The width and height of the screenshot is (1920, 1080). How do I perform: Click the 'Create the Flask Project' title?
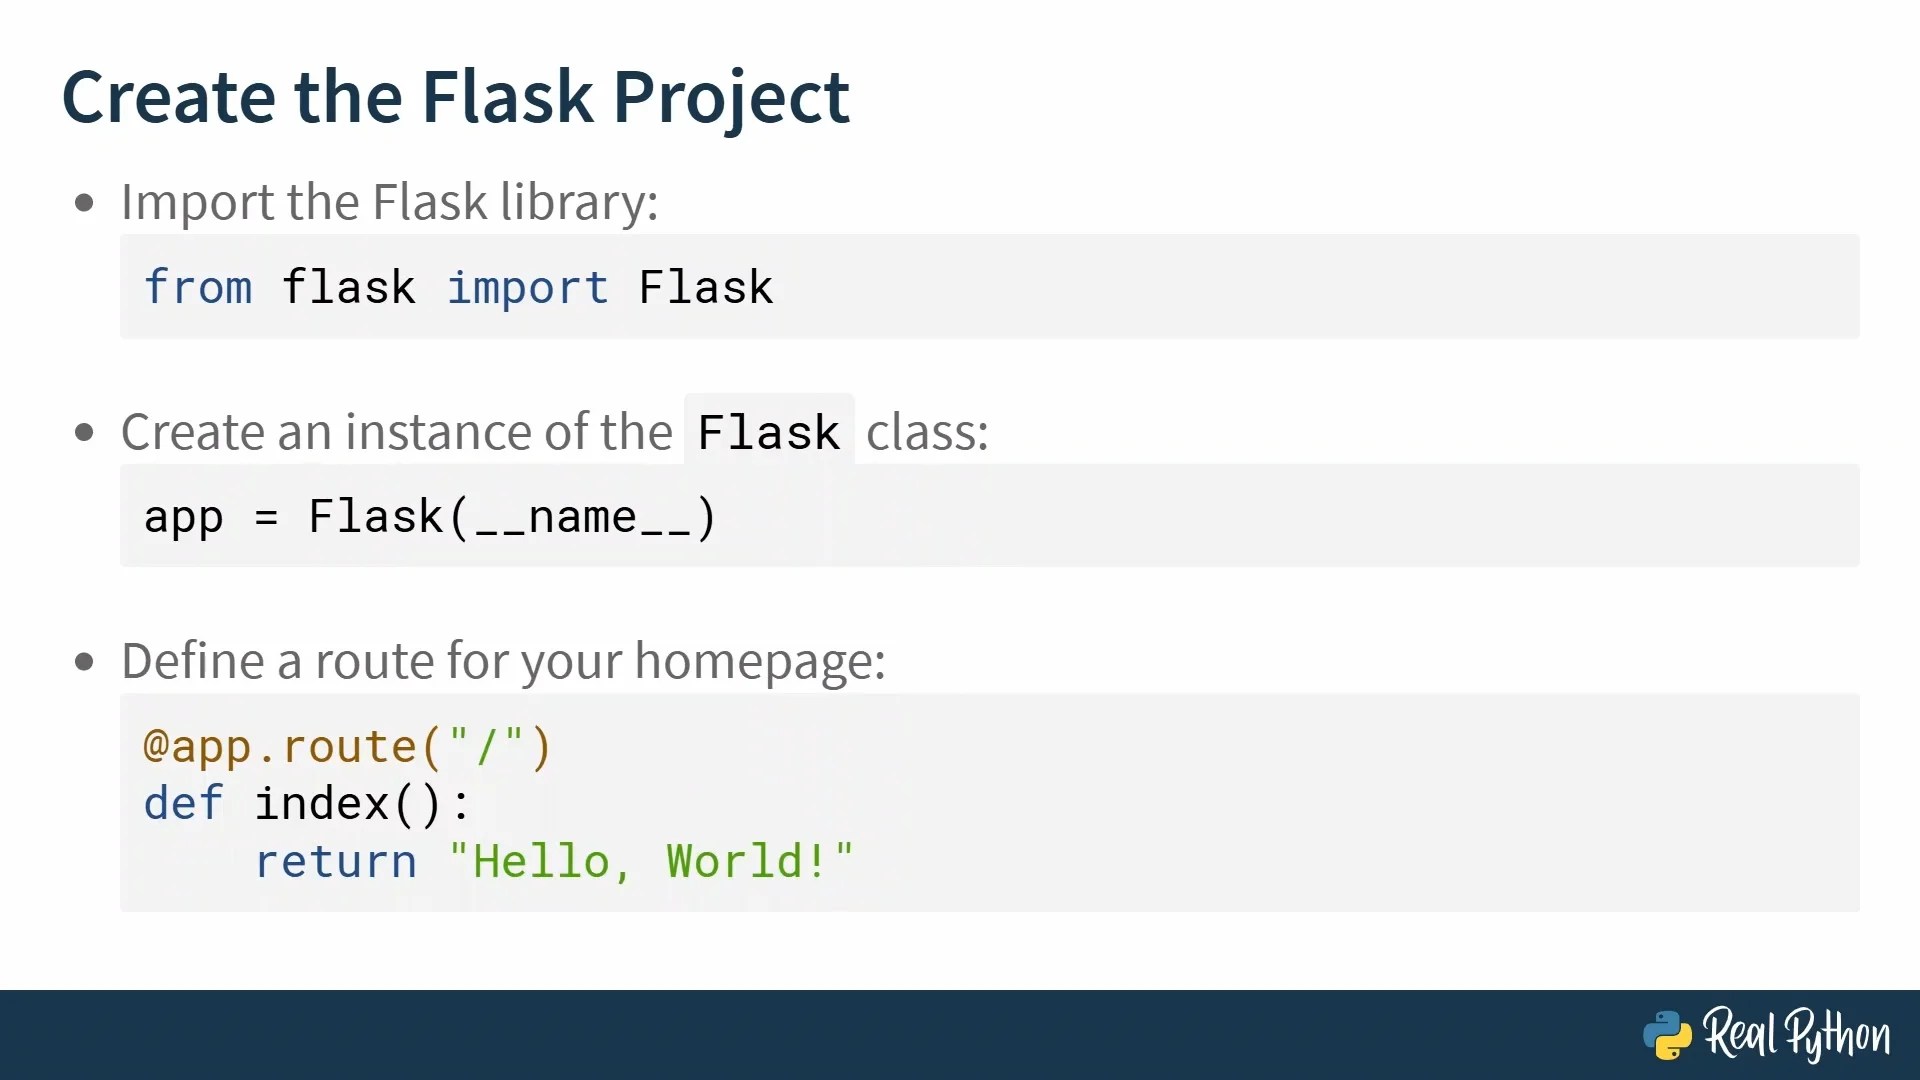pos(456,97)
